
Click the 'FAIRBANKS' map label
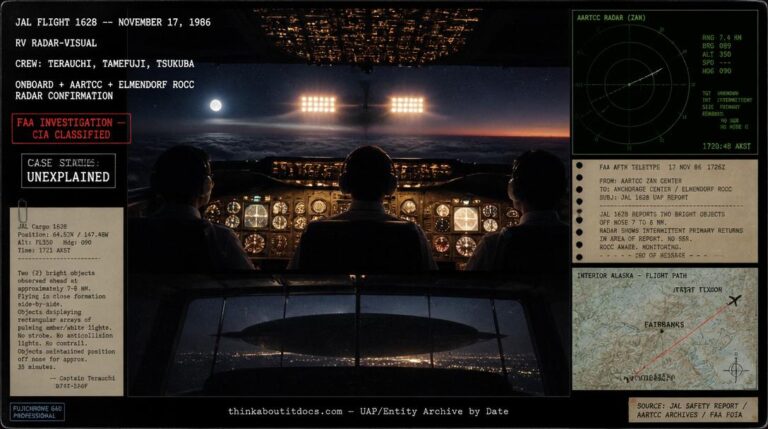[664, 324]
